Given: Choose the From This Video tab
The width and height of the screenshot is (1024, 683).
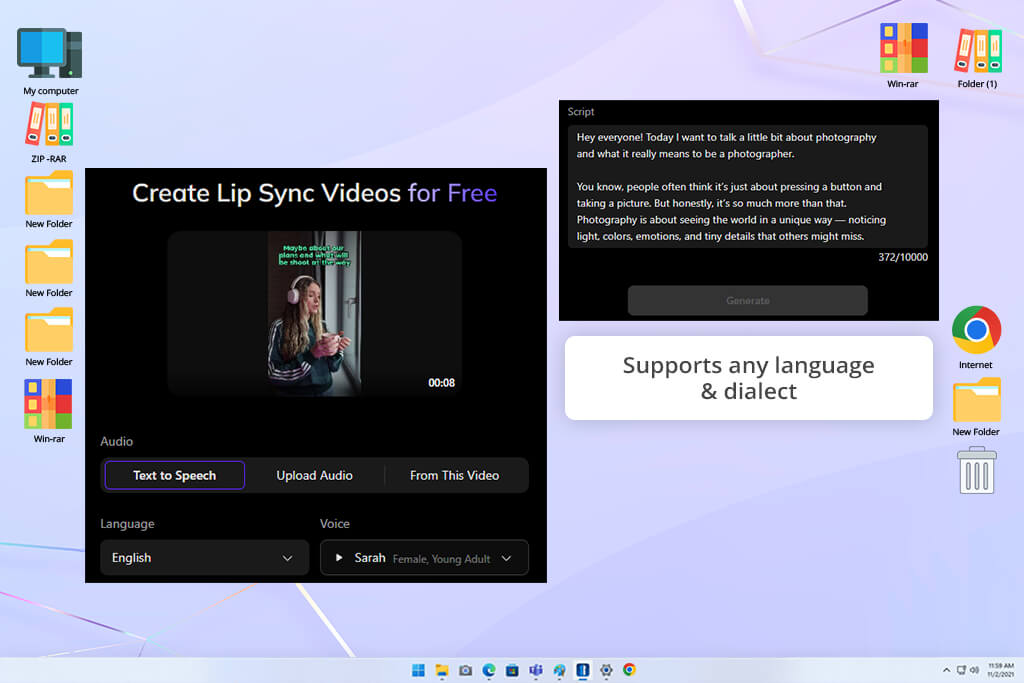Looking at the screenshot, I should tap(455, 475).
